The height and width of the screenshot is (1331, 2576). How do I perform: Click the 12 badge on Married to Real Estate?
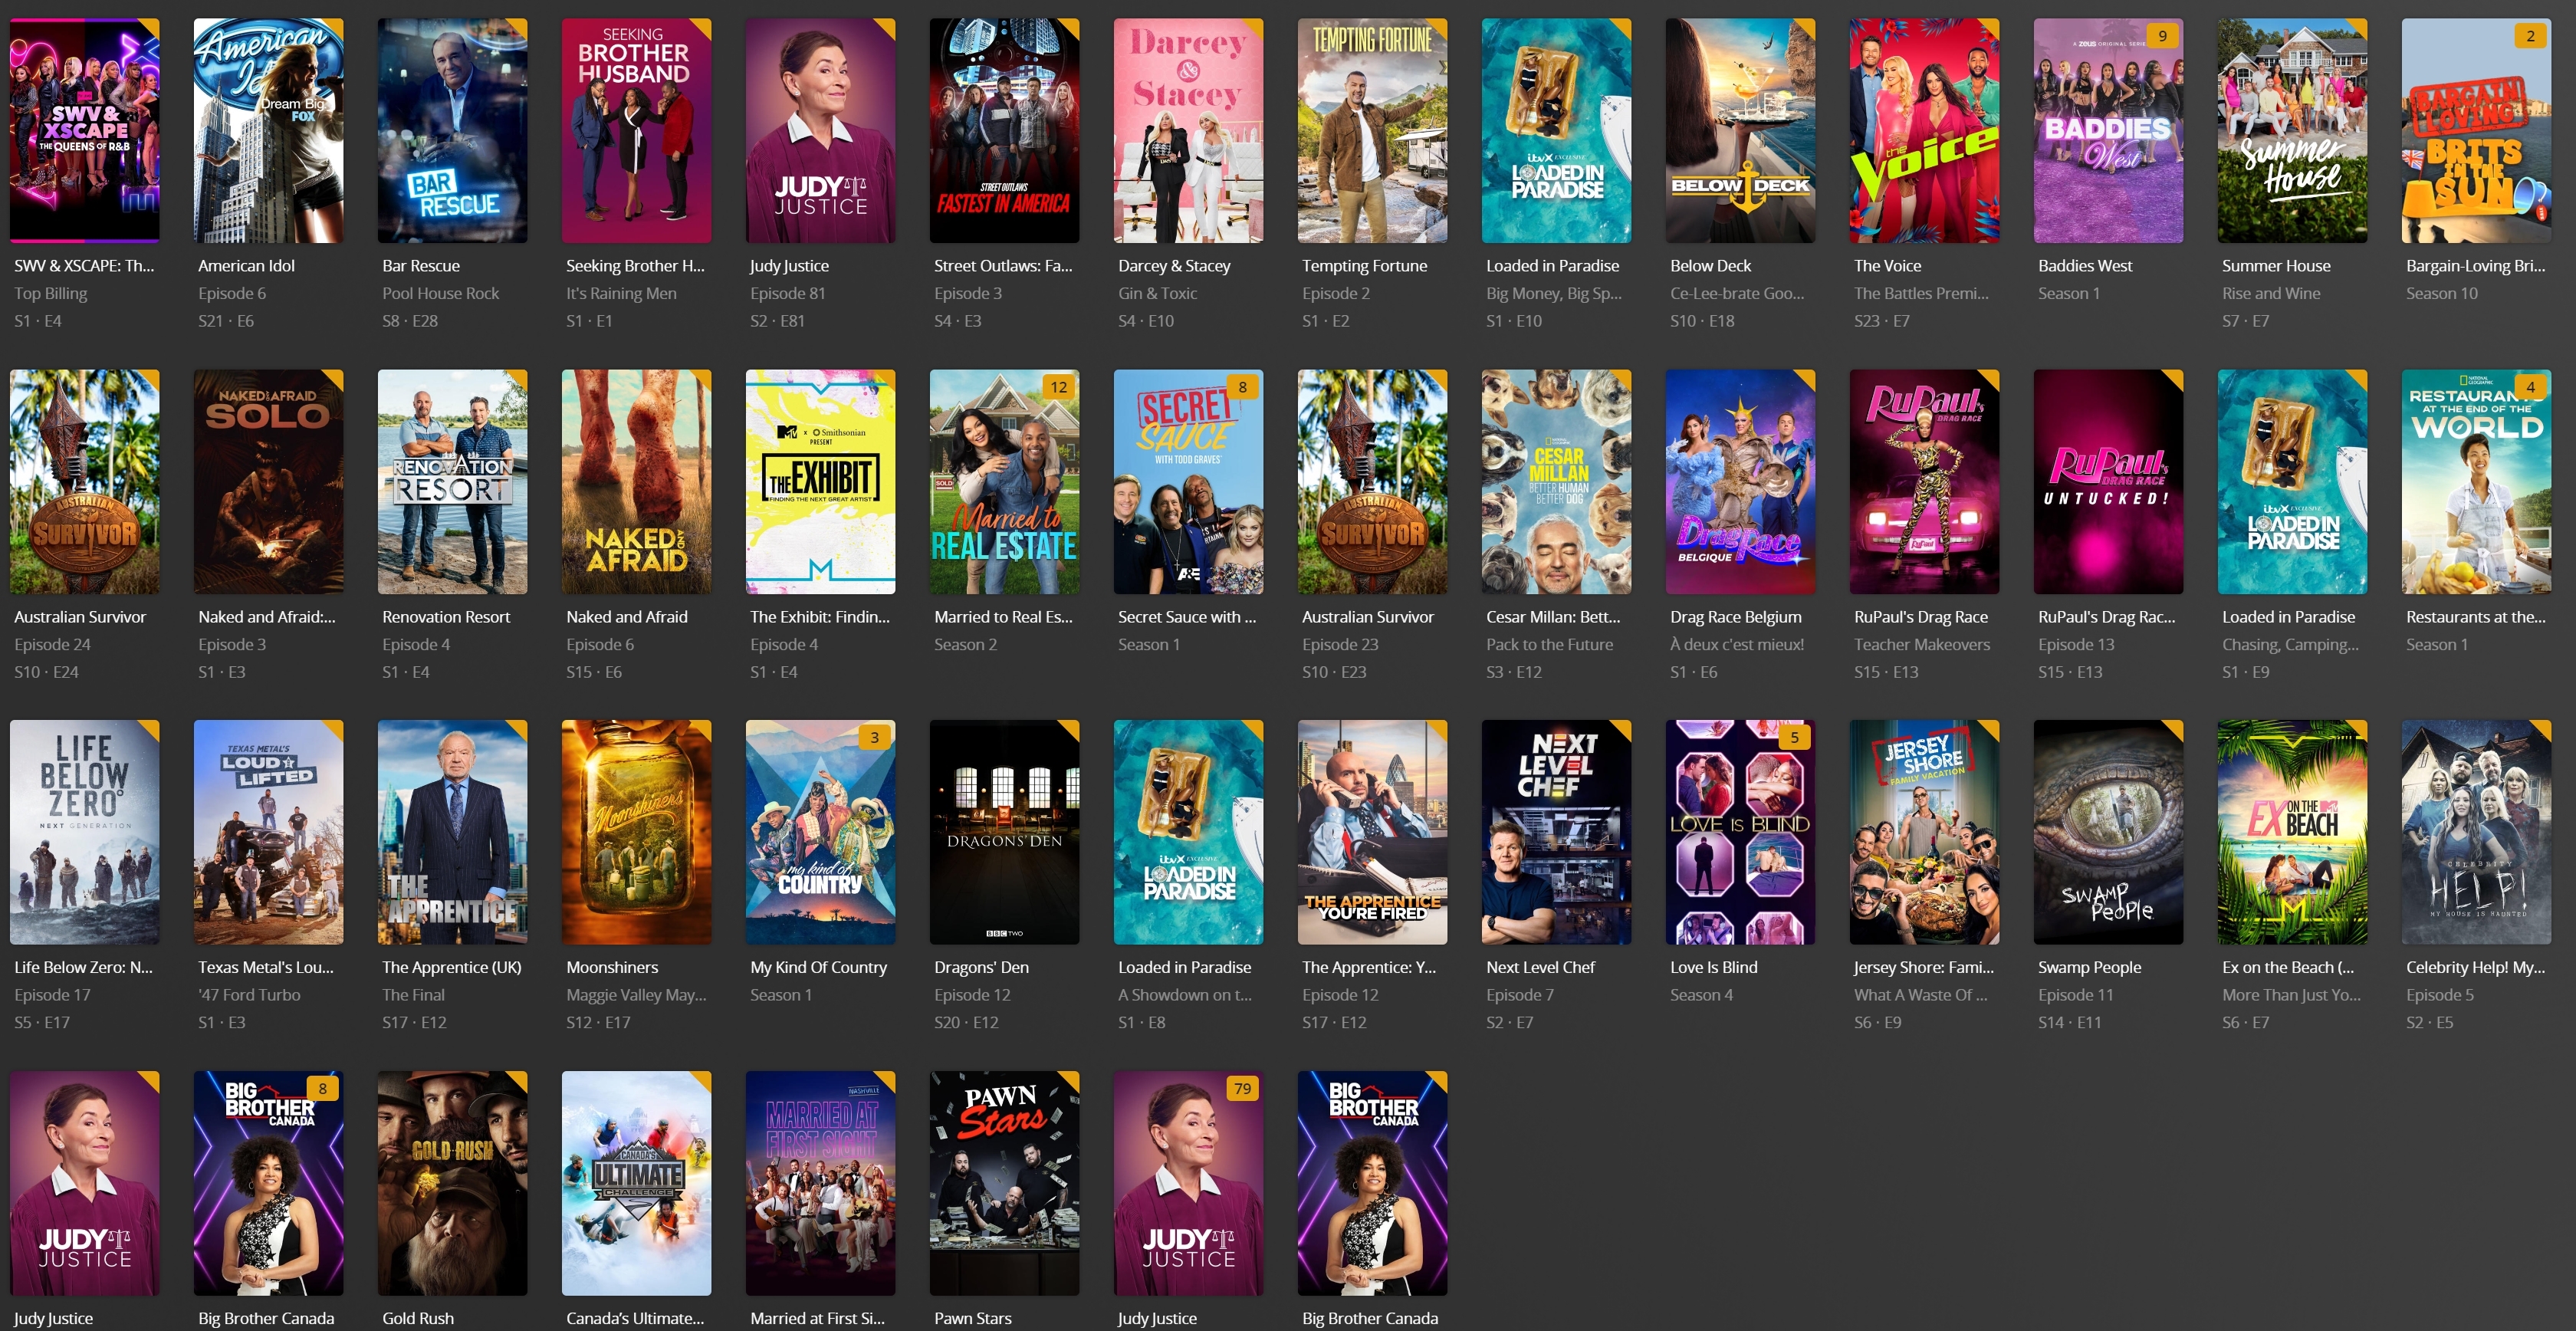coord(1058,387)
